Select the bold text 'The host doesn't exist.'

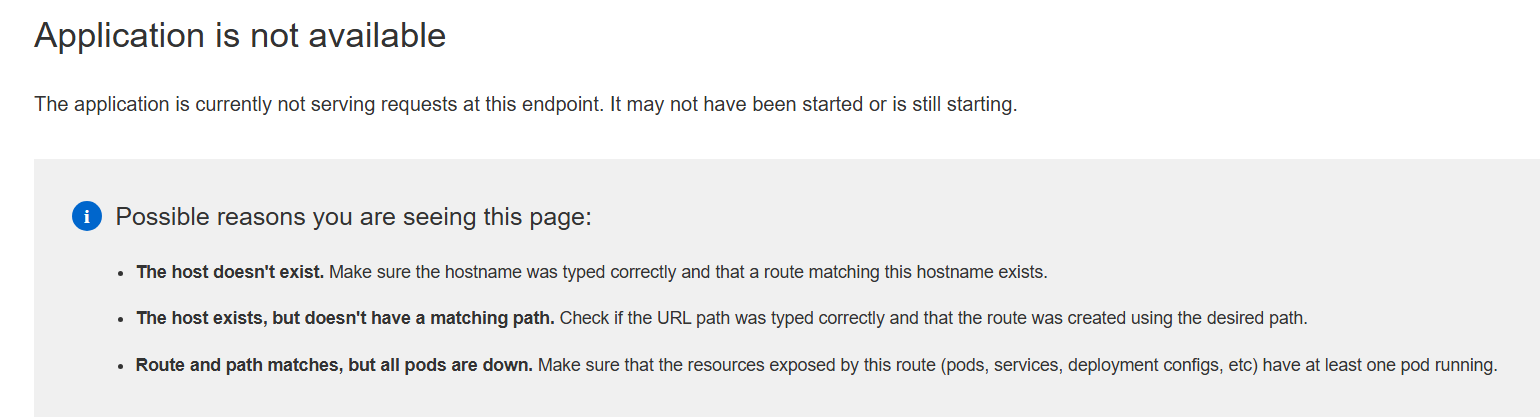(231, 271)
